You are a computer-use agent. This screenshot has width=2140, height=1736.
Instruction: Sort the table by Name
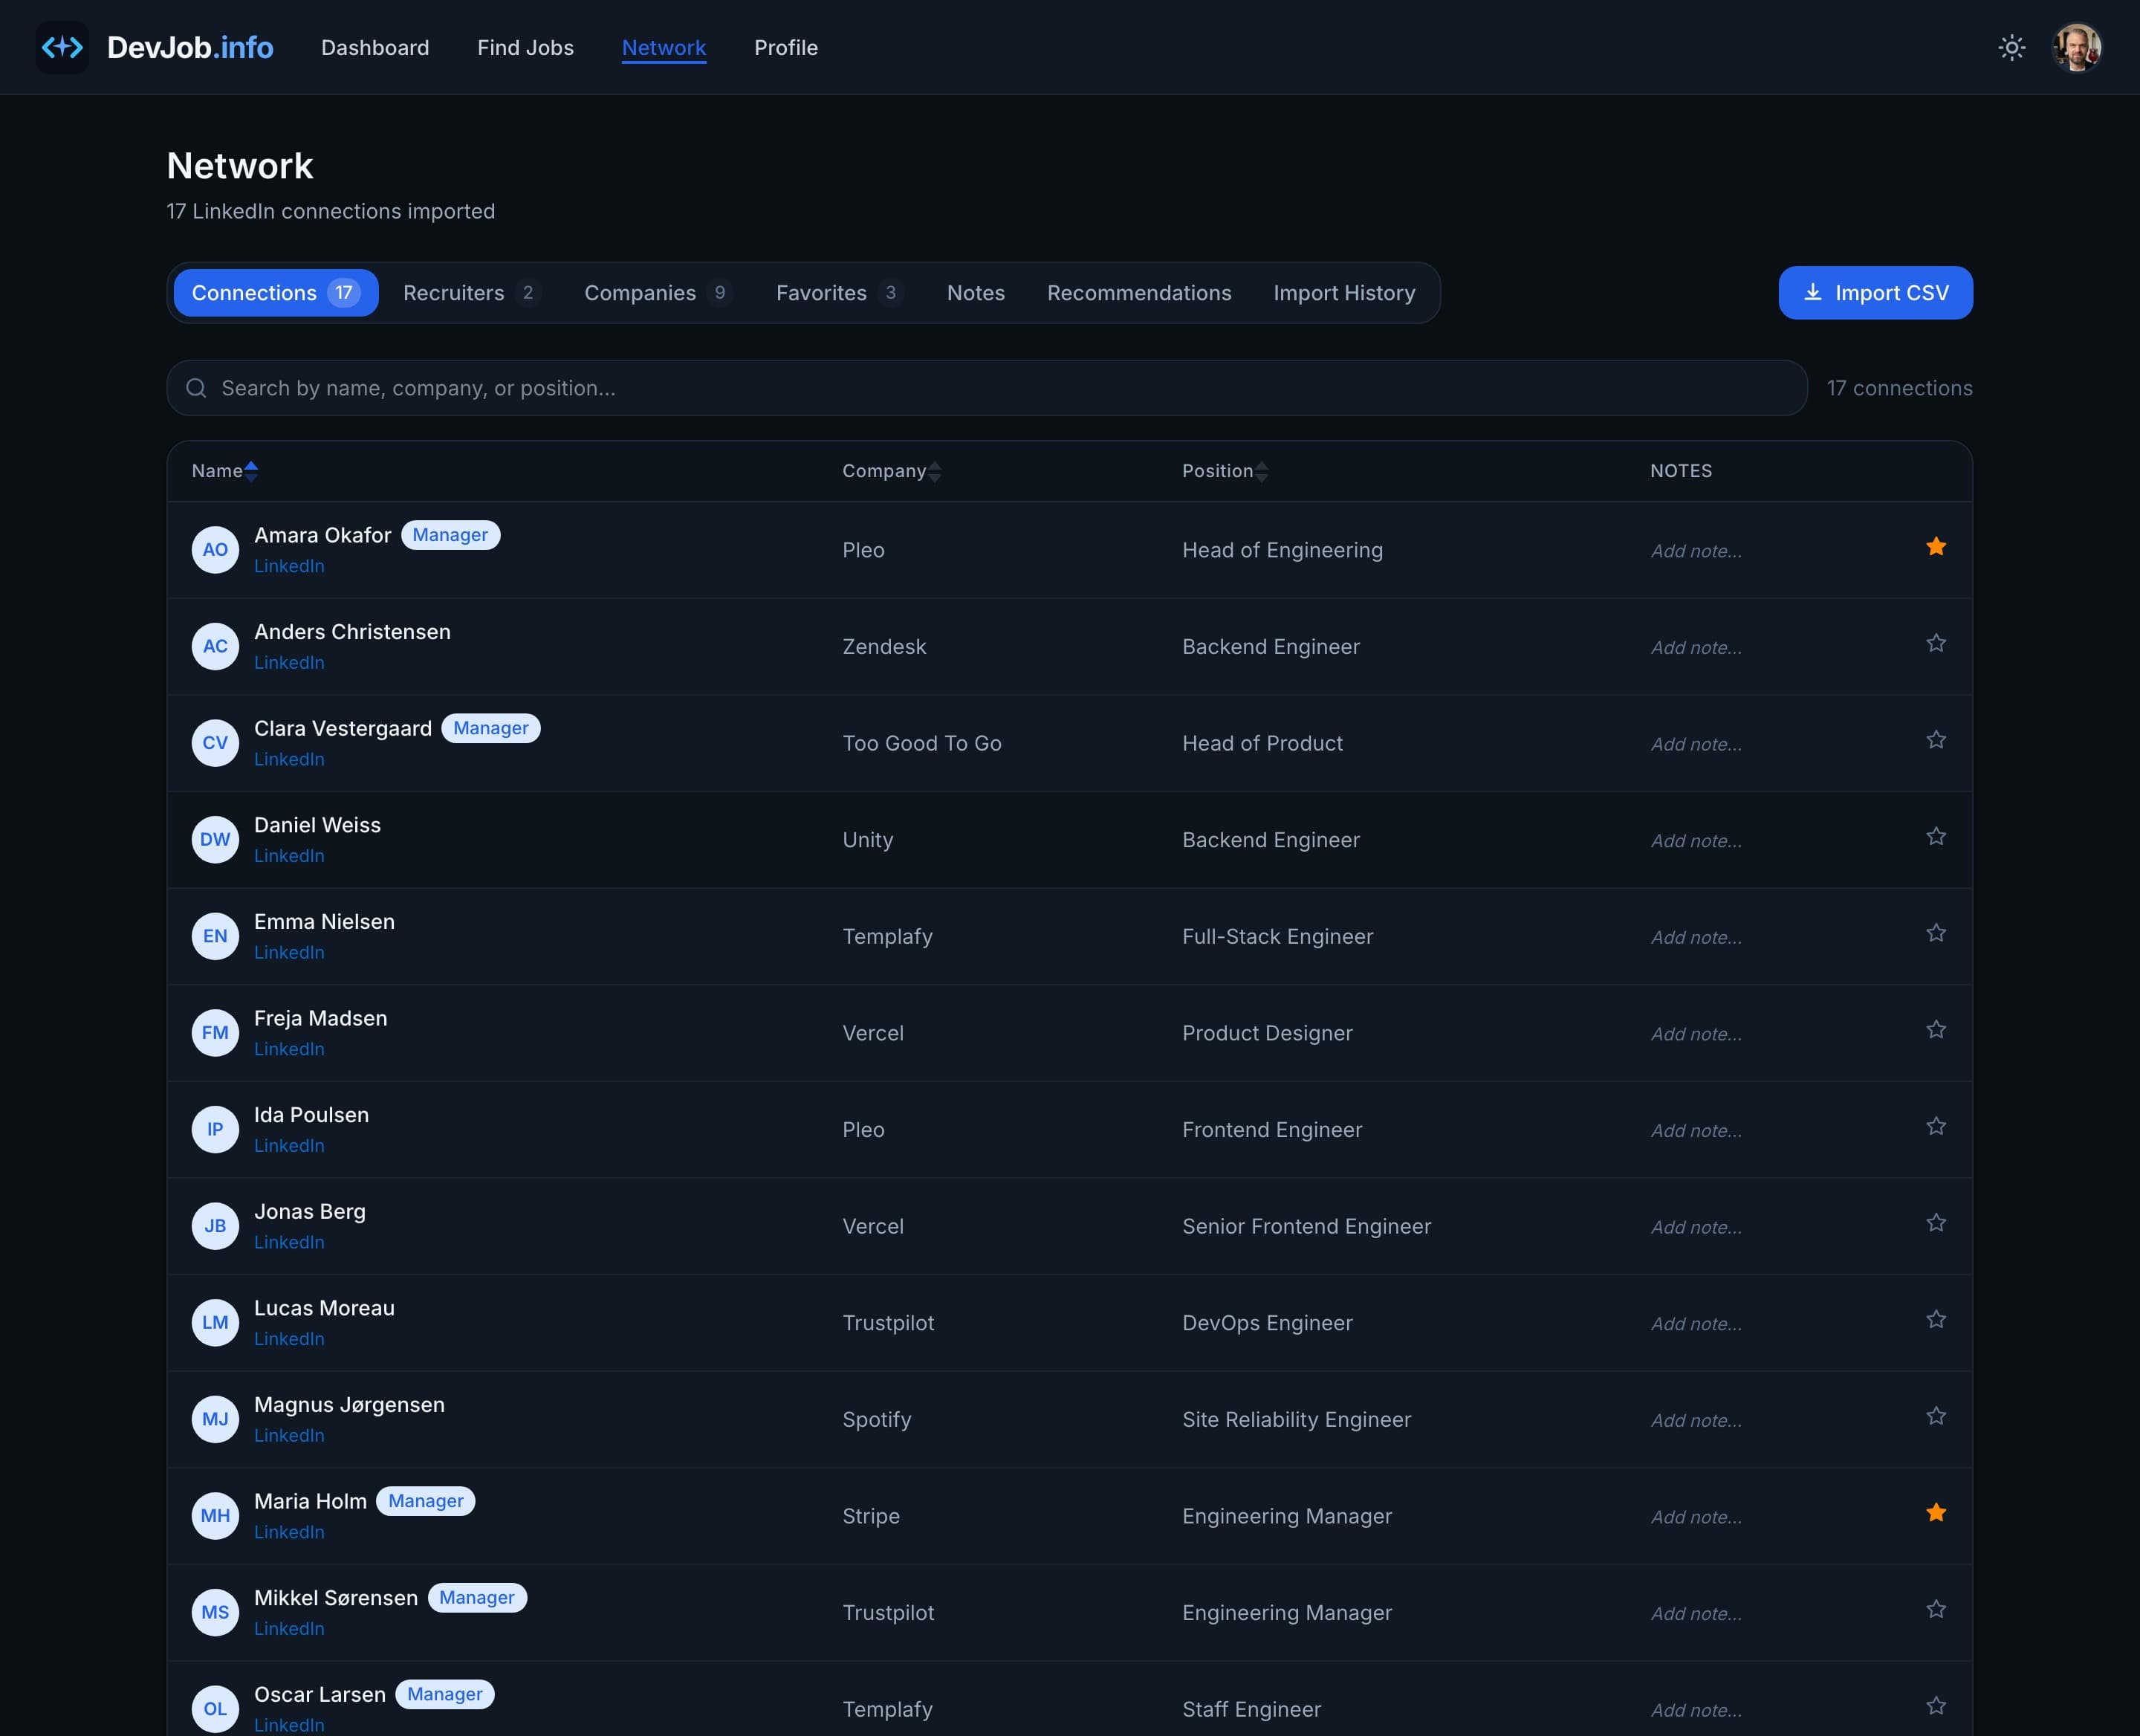[x=225, y=471]
